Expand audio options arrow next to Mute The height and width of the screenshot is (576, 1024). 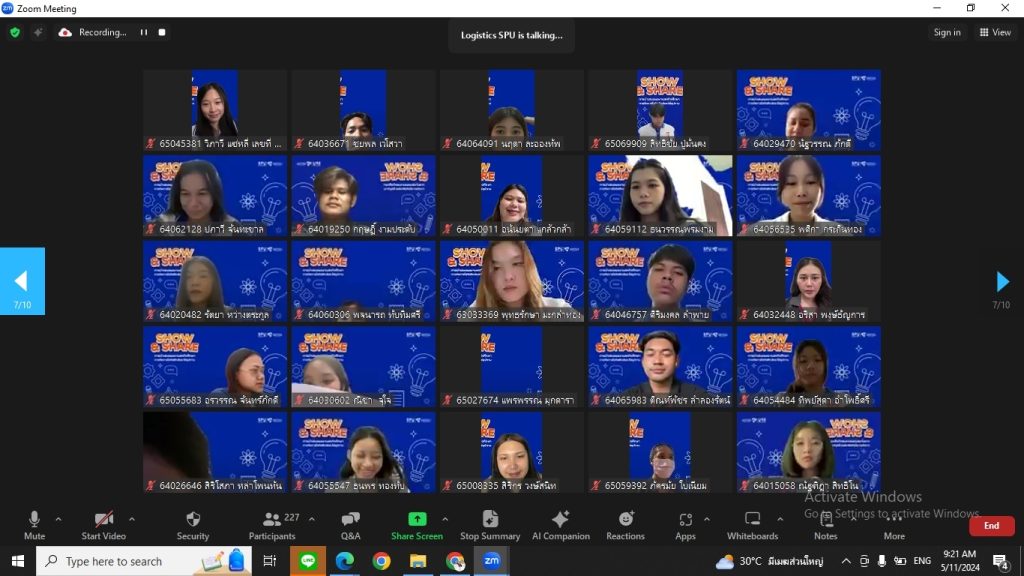coord(58,519)
